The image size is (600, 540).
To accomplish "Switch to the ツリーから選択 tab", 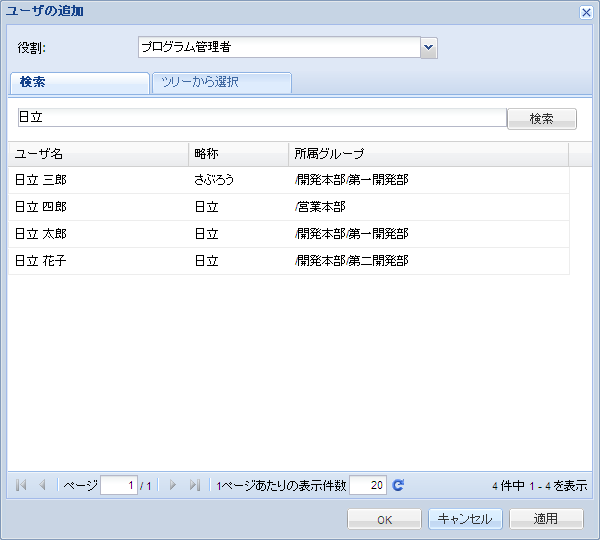I will coord(222,83).
